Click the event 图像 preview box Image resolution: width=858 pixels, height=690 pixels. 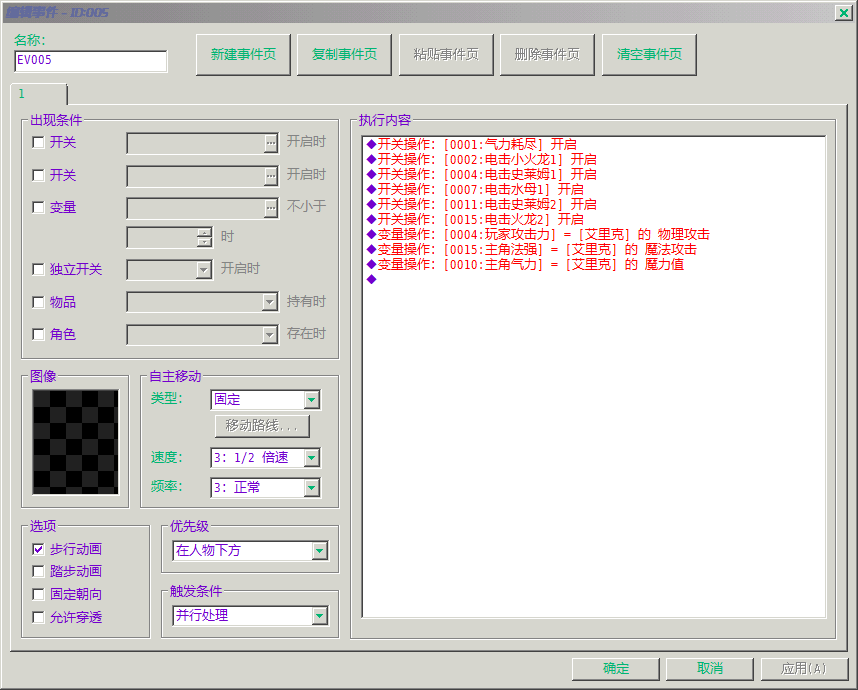pos(75,442)
